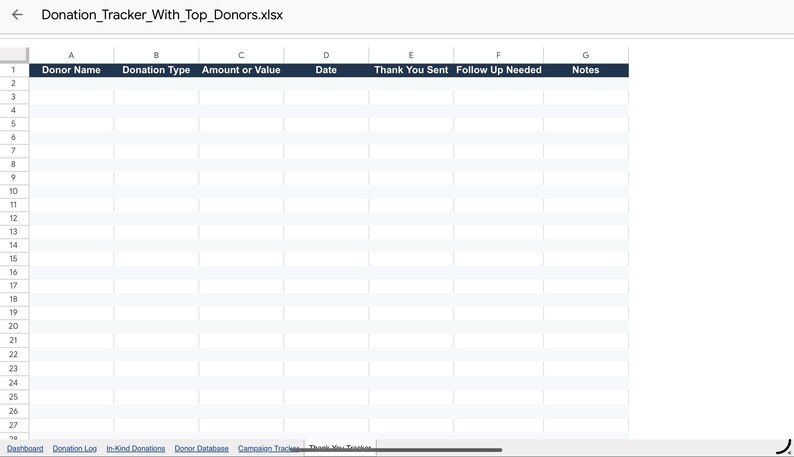Select row 5 via its row number

(x=14, y=124)
